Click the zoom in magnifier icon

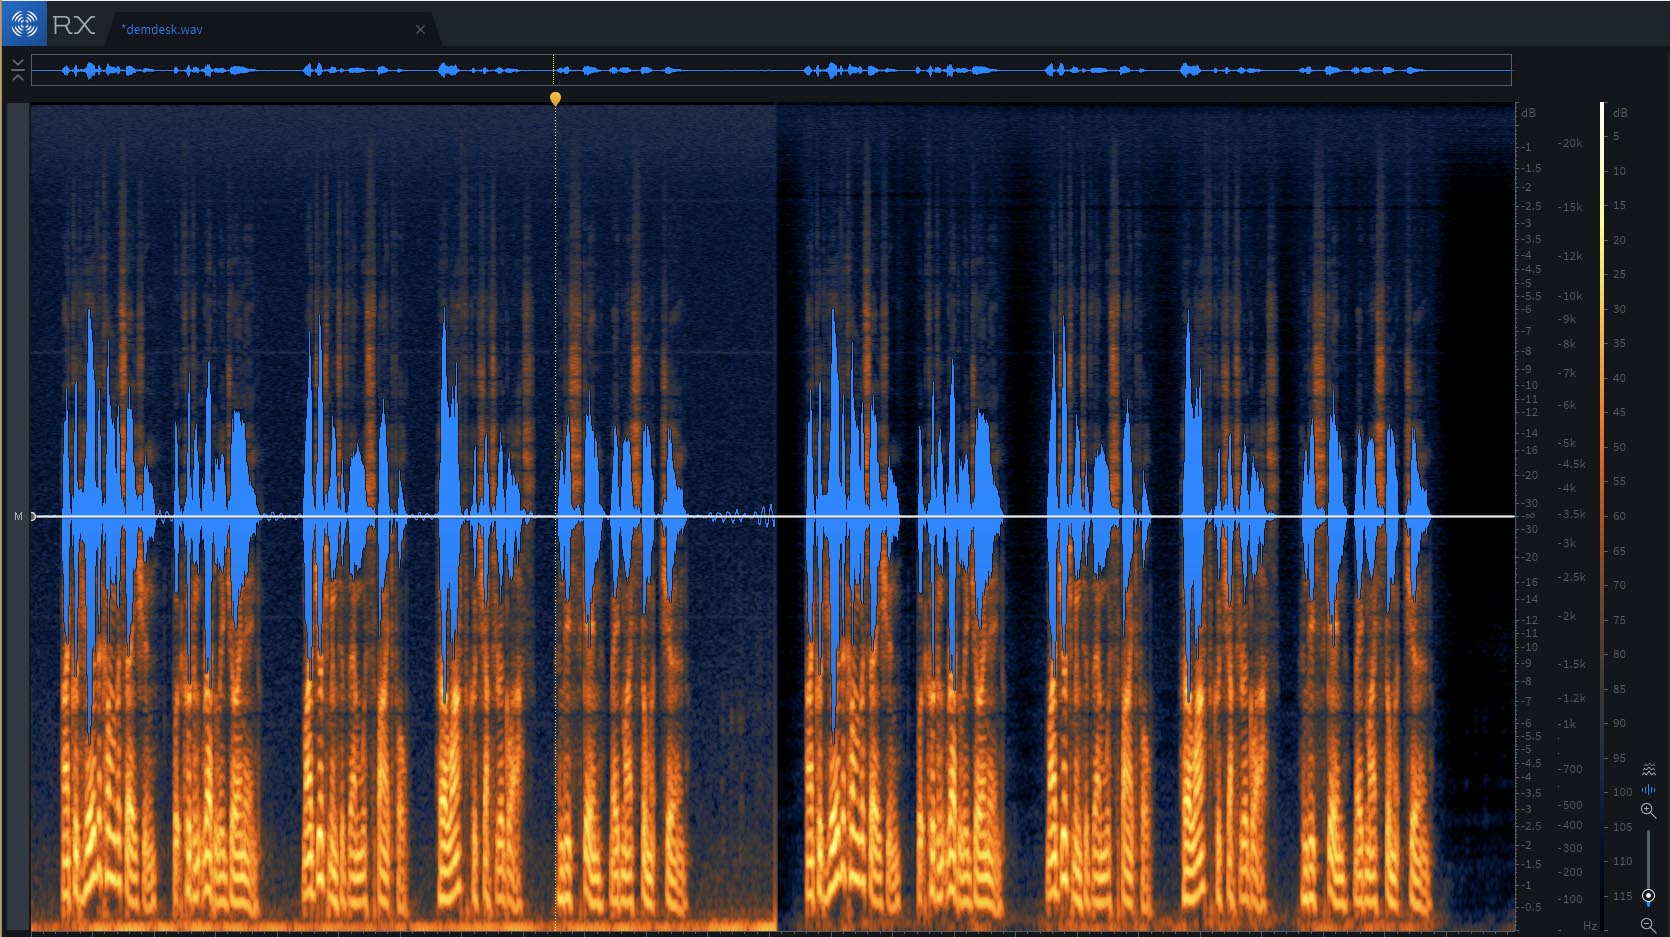(1648, 810)
